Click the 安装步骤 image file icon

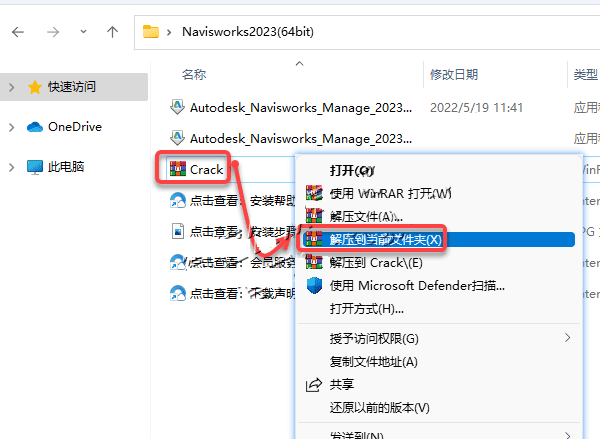(x=178, y=231)
